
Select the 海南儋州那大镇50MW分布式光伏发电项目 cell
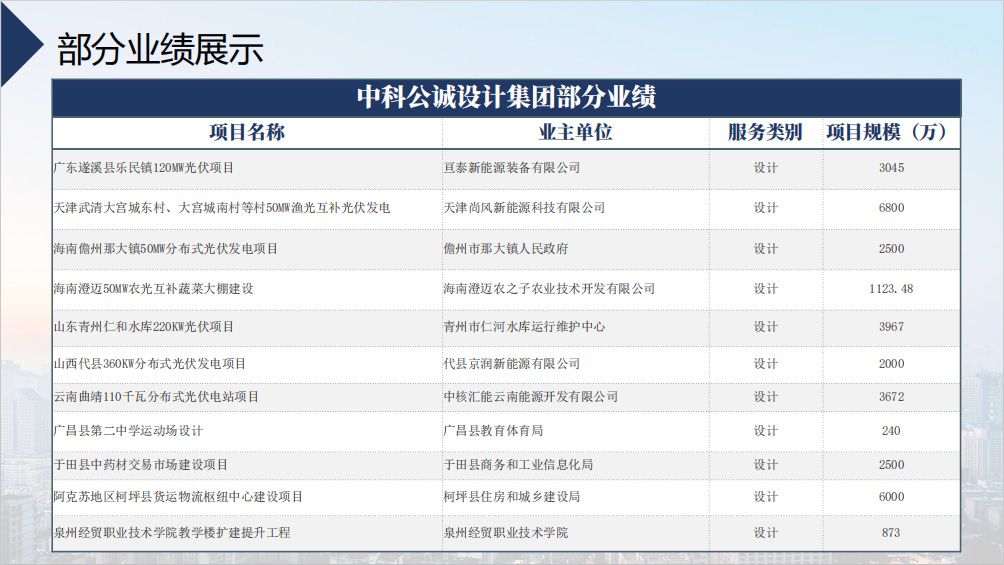click(166, 249)
